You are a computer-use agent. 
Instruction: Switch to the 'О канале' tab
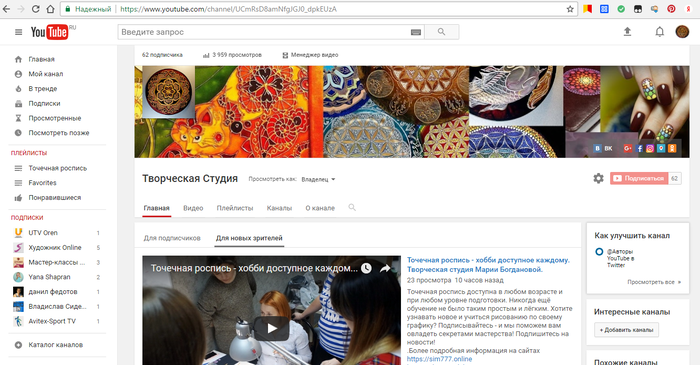(x=320, y=208)
